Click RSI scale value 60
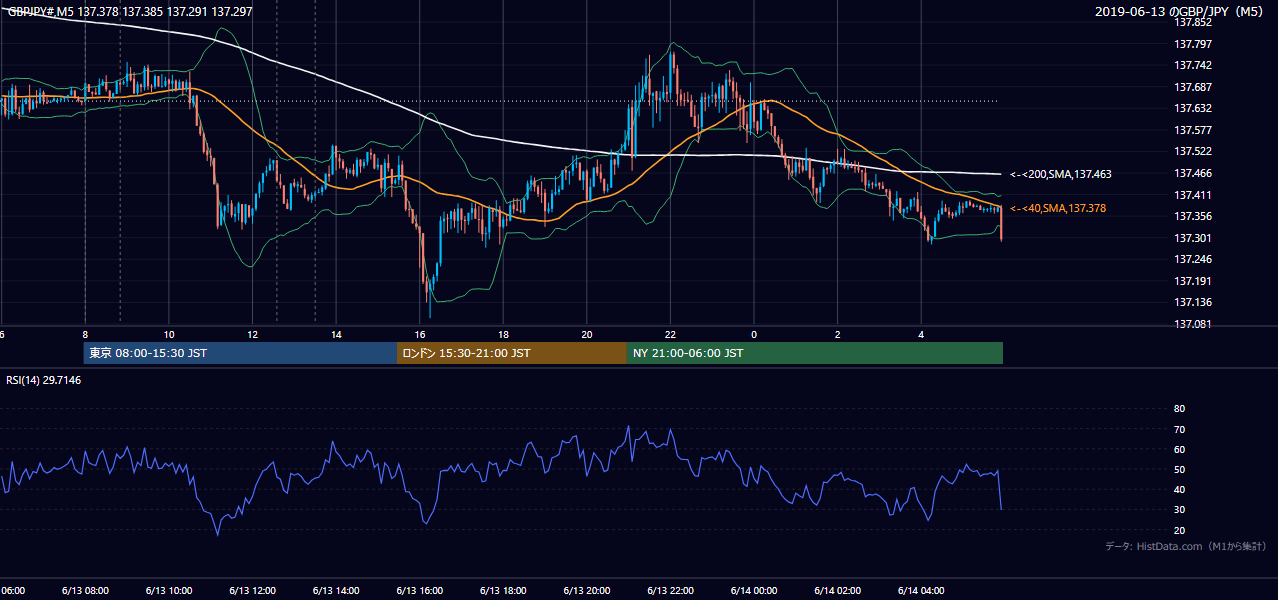 (1179, 449)
